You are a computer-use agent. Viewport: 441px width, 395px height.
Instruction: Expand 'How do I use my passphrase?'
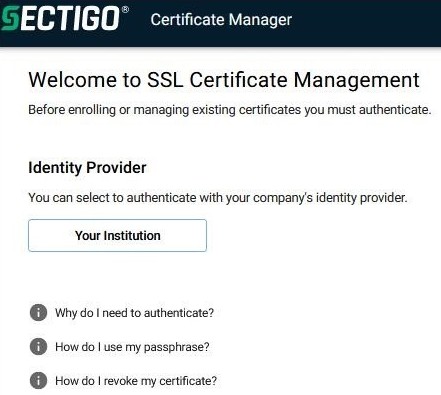coord(132,347)
